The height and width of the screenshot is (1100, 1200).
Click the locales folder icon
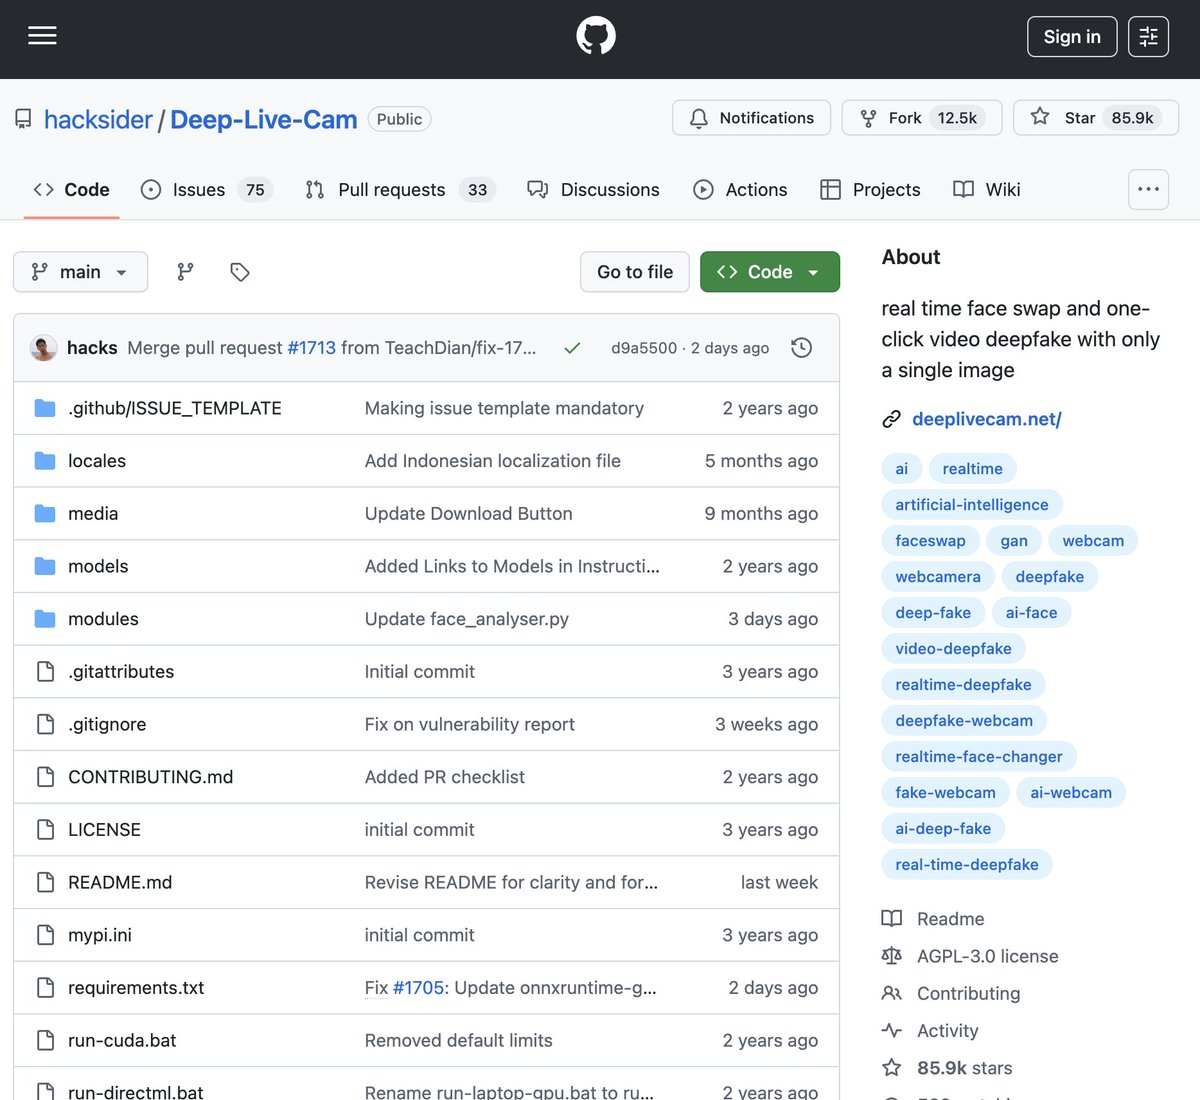pyautogui.click(x=45, y=461)
